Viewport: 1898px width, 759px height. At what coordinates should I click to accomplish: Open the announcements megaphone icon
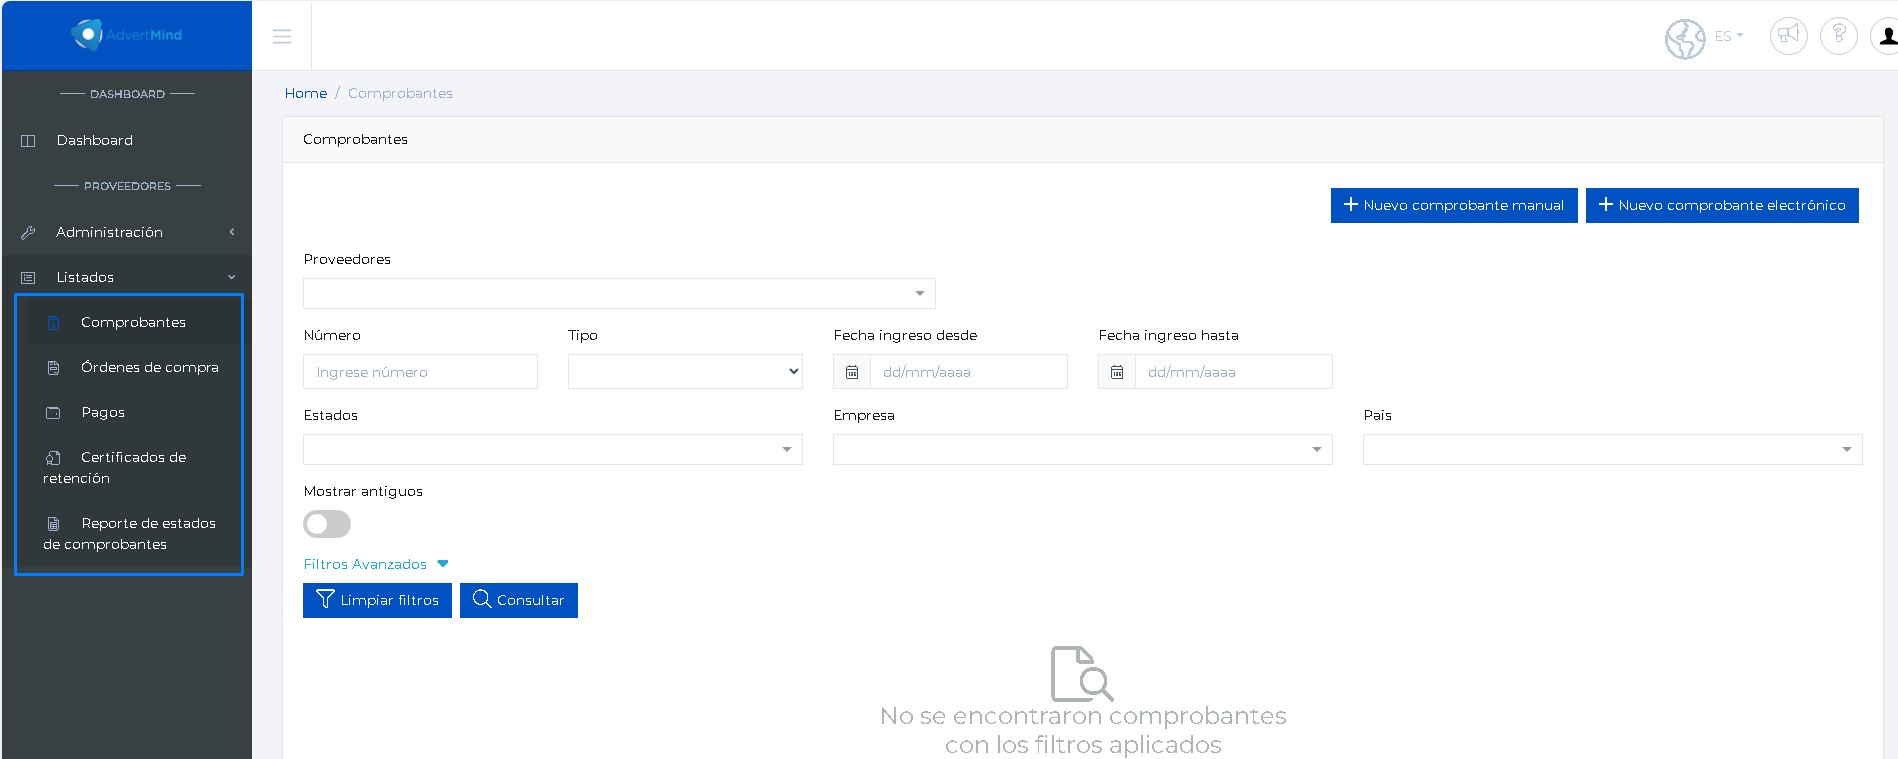tap(1788, 36)
